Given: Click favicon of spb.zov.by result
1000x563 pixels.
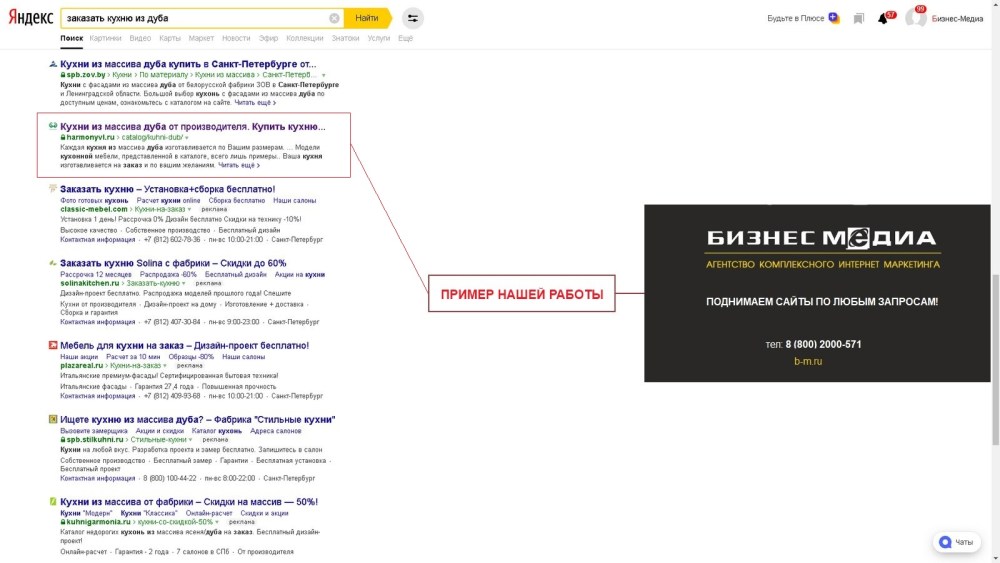Looking at the screenshot, I should (53, 64).
